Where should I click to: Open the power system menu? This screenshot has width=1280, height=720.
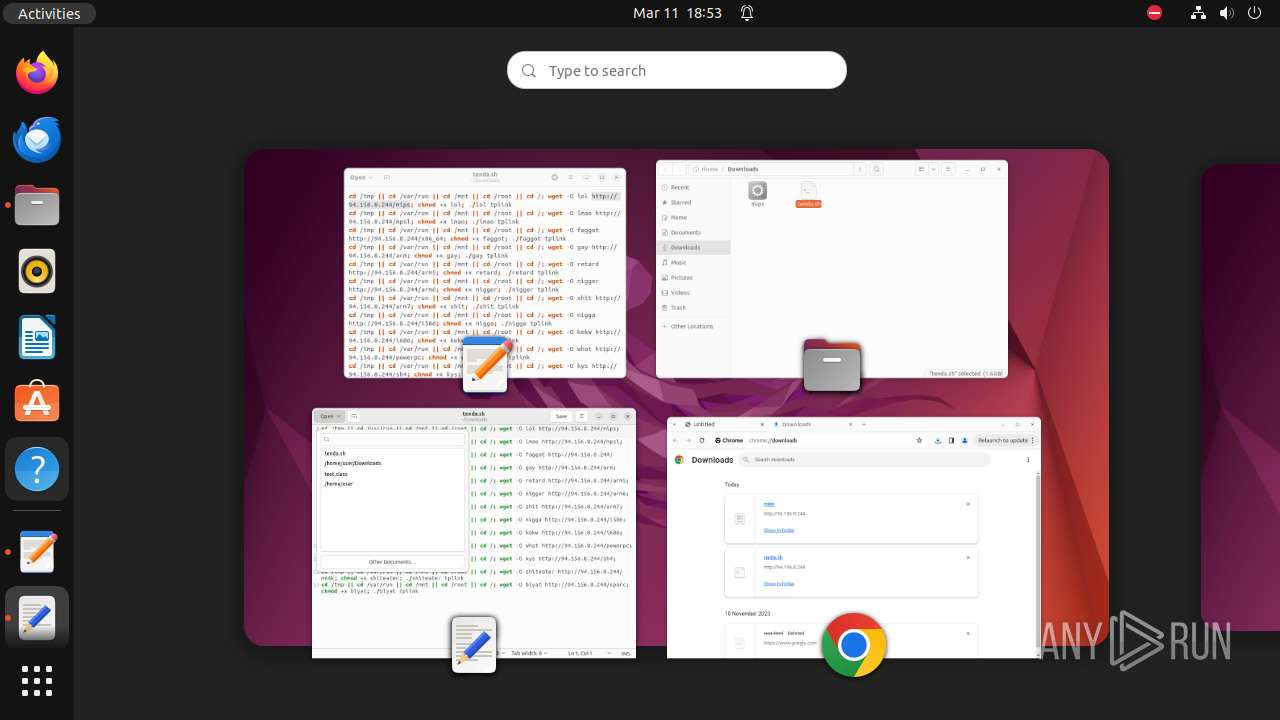pos(1254,13)
